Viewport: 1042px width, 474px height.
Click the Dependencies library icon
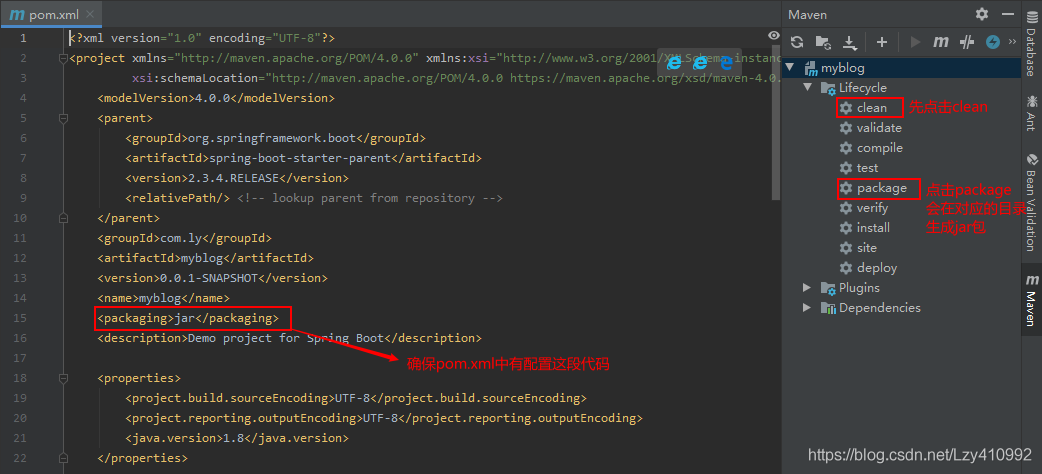coord(828,308)
